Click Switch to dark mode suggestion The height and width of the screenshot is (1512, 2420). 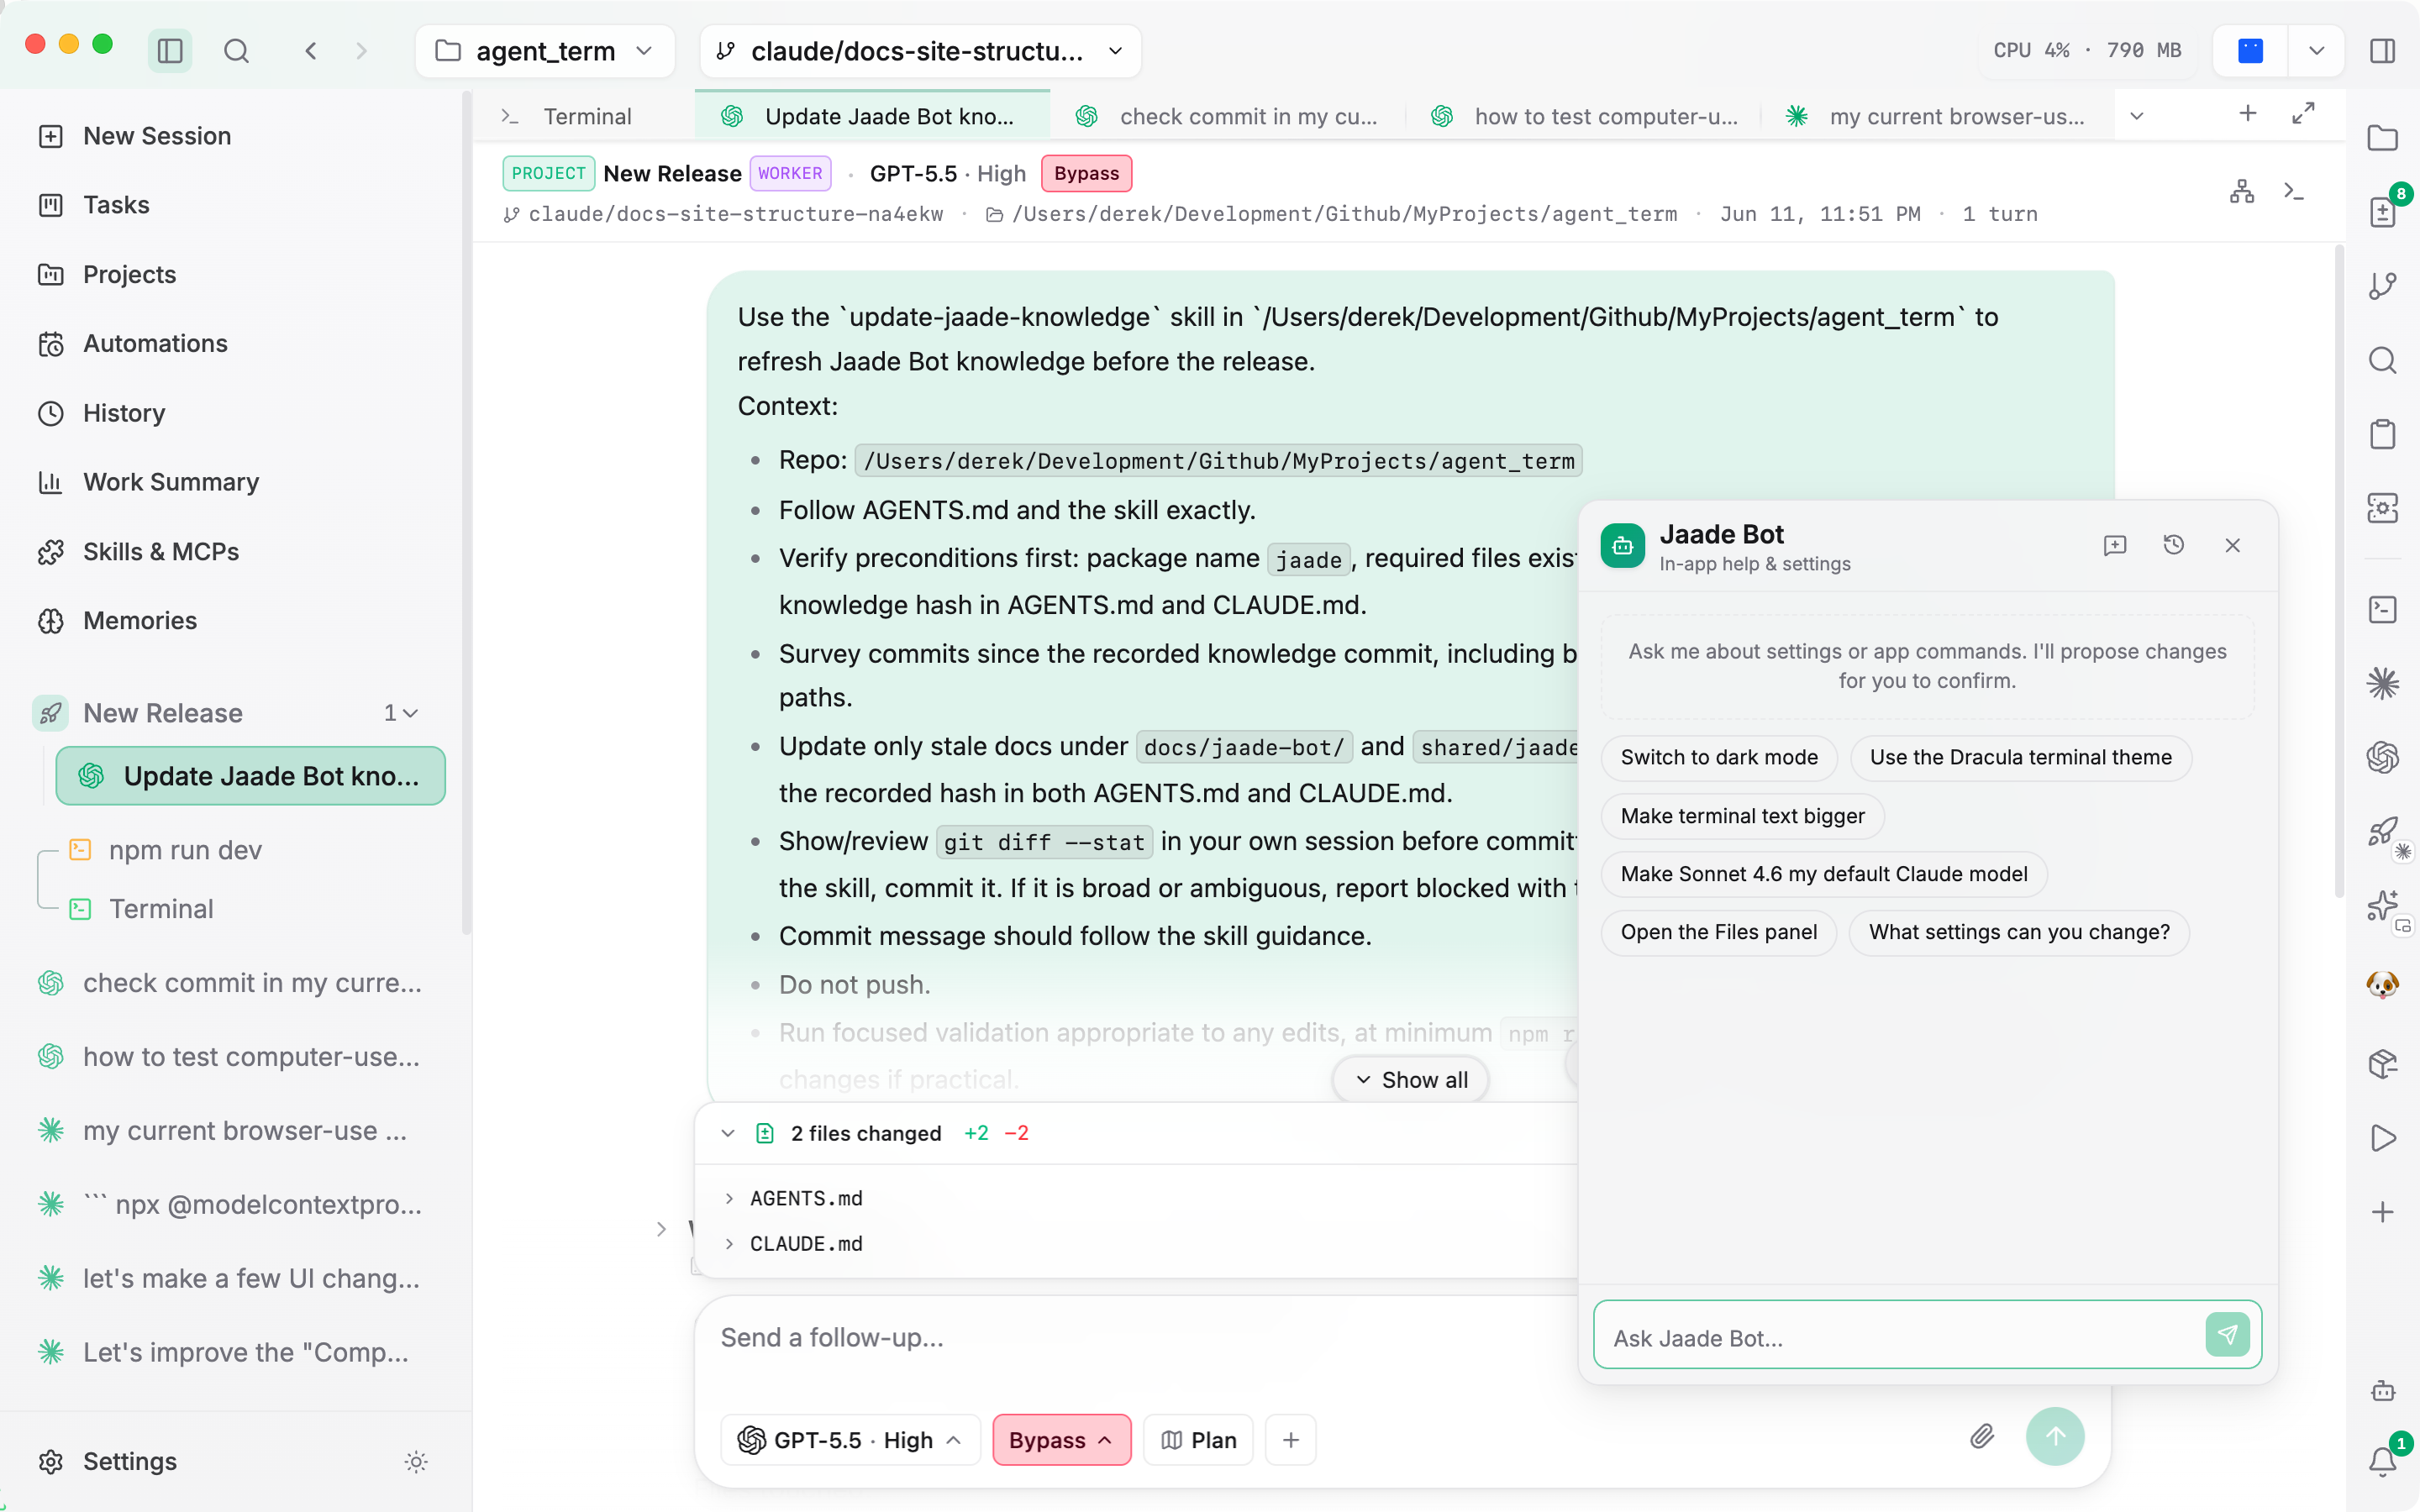click(1718, 757)
